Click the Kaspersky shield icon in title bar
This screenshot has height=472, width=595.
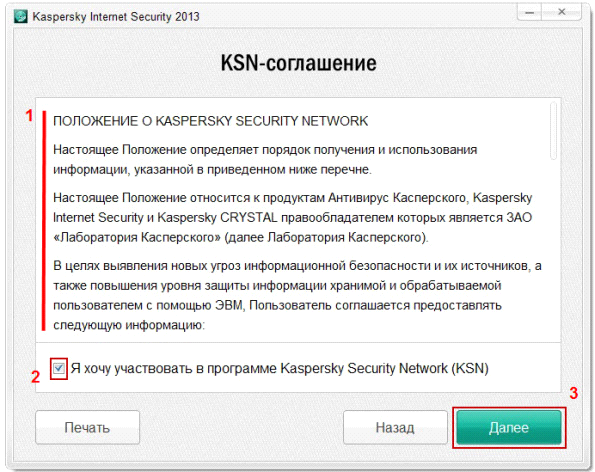20,17
